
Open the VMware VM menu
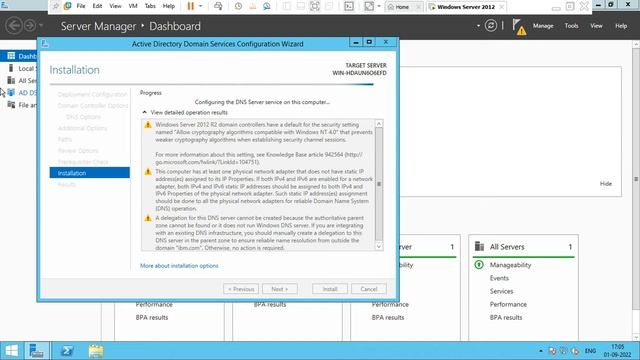[133, 6]
